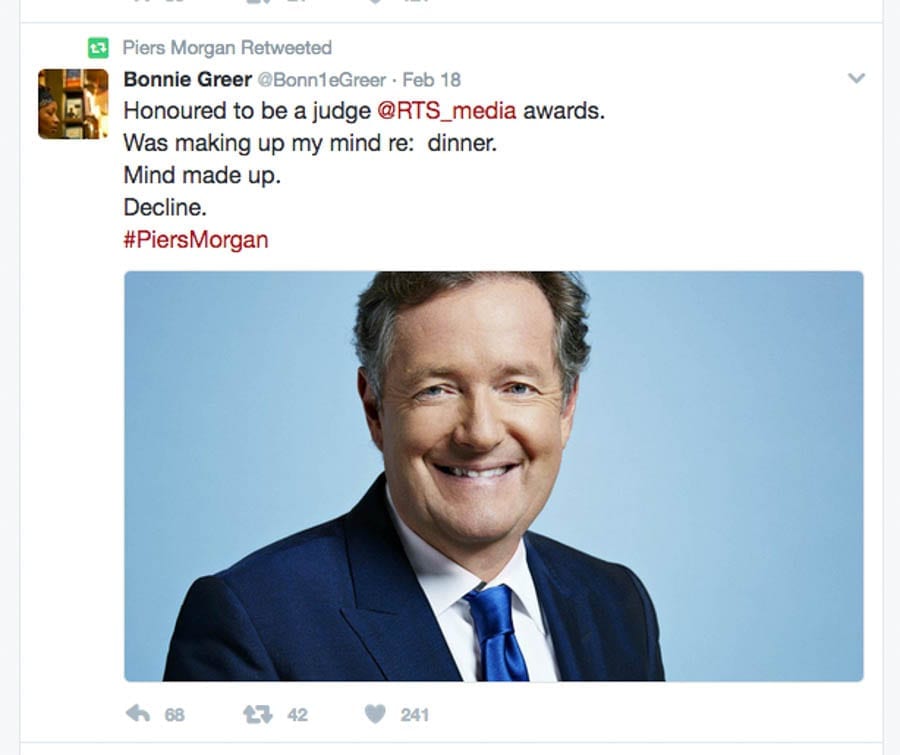Image resolution: width=900 pixels, height=755 pixels.
Task: Open tweet via 'Mind made up.' text
Action: click(202, 175)
